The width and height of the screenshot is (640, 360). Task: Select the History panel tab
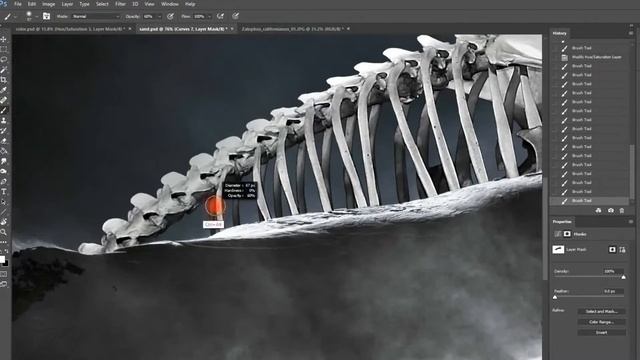pyautogui.click(x=560, y=33)
